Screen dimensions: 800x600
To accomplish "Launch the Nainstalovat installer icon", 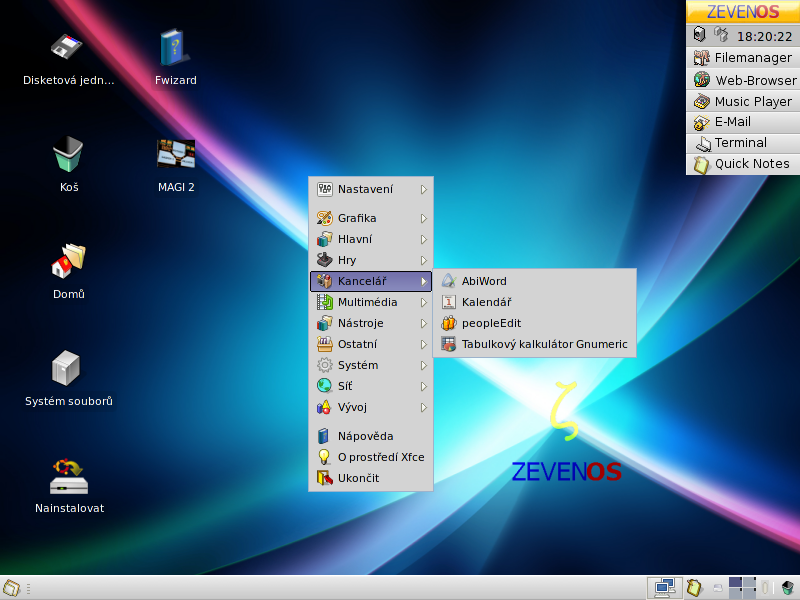I will pos(69,476).
